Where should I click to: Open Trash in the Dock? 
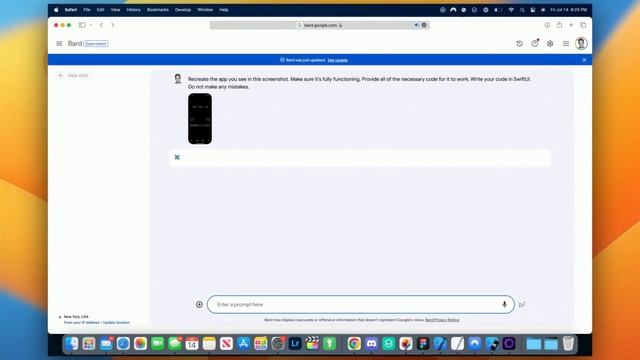pos(568,344)
